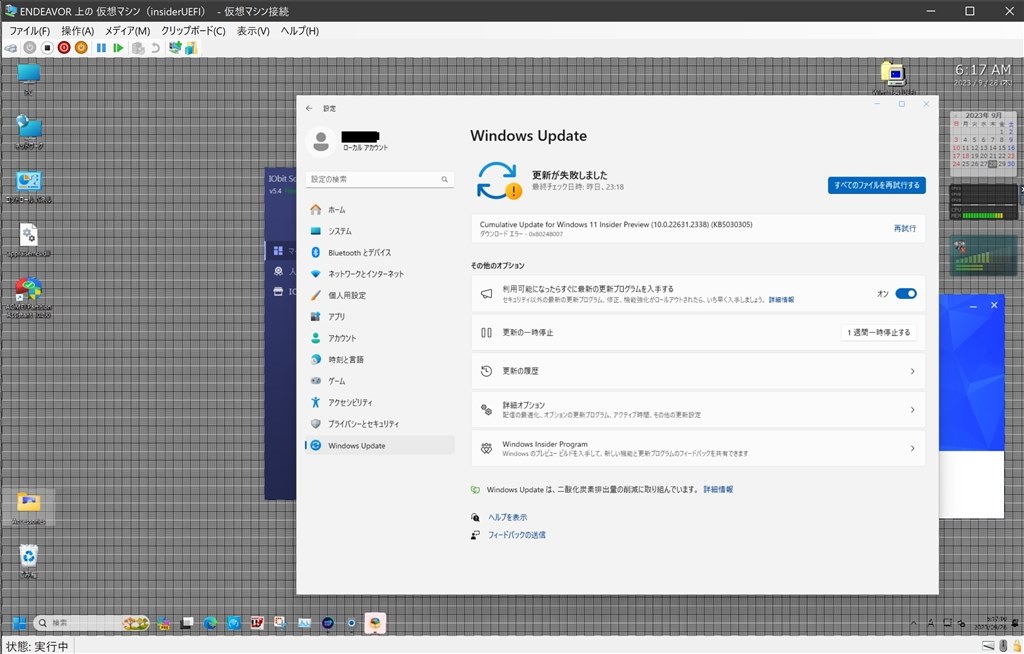
Task: Click the Snipping Tool icon in VM taskbar
Action: click(x=281, y=623)
